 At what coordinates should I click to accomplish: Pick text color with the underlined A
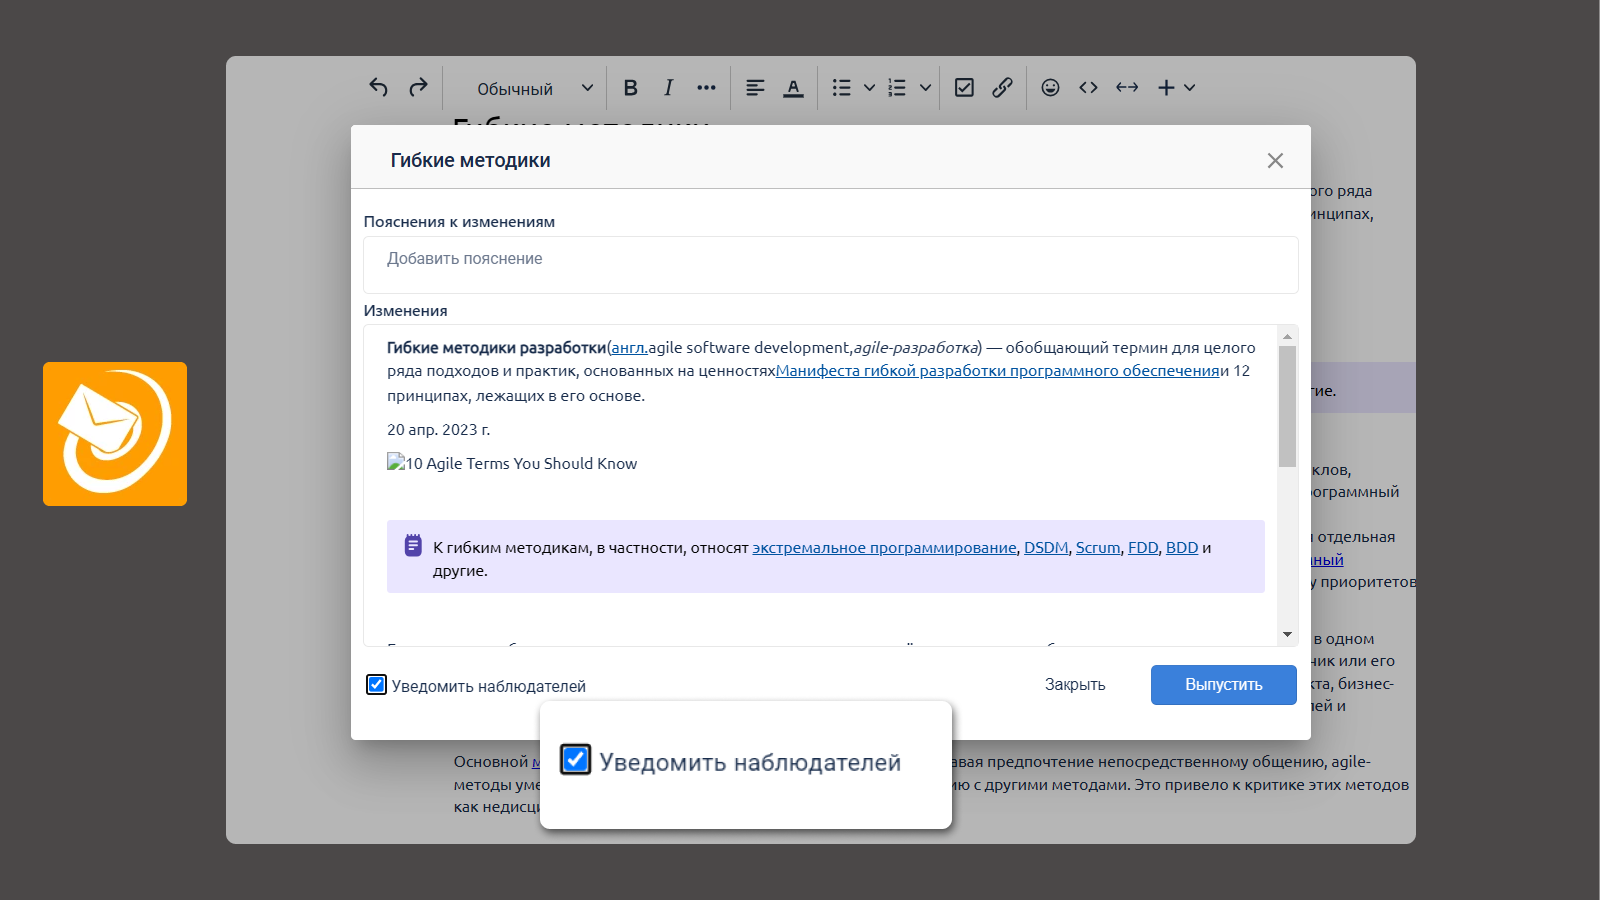[793, 88]
